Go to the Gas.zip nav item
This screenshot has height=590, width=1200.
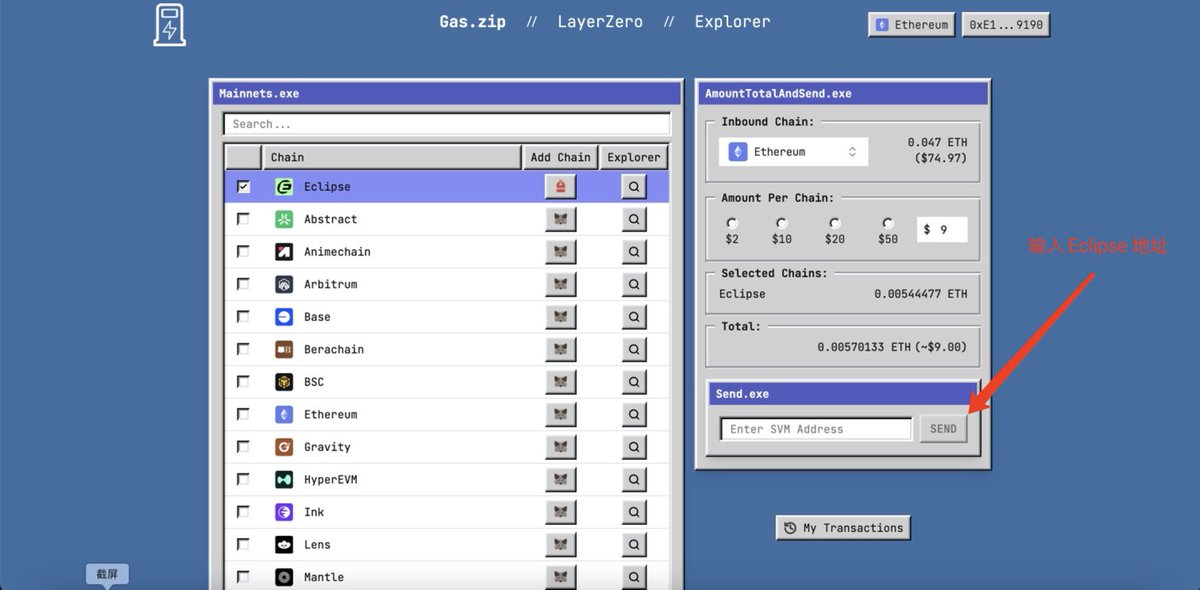pos(473,21)
